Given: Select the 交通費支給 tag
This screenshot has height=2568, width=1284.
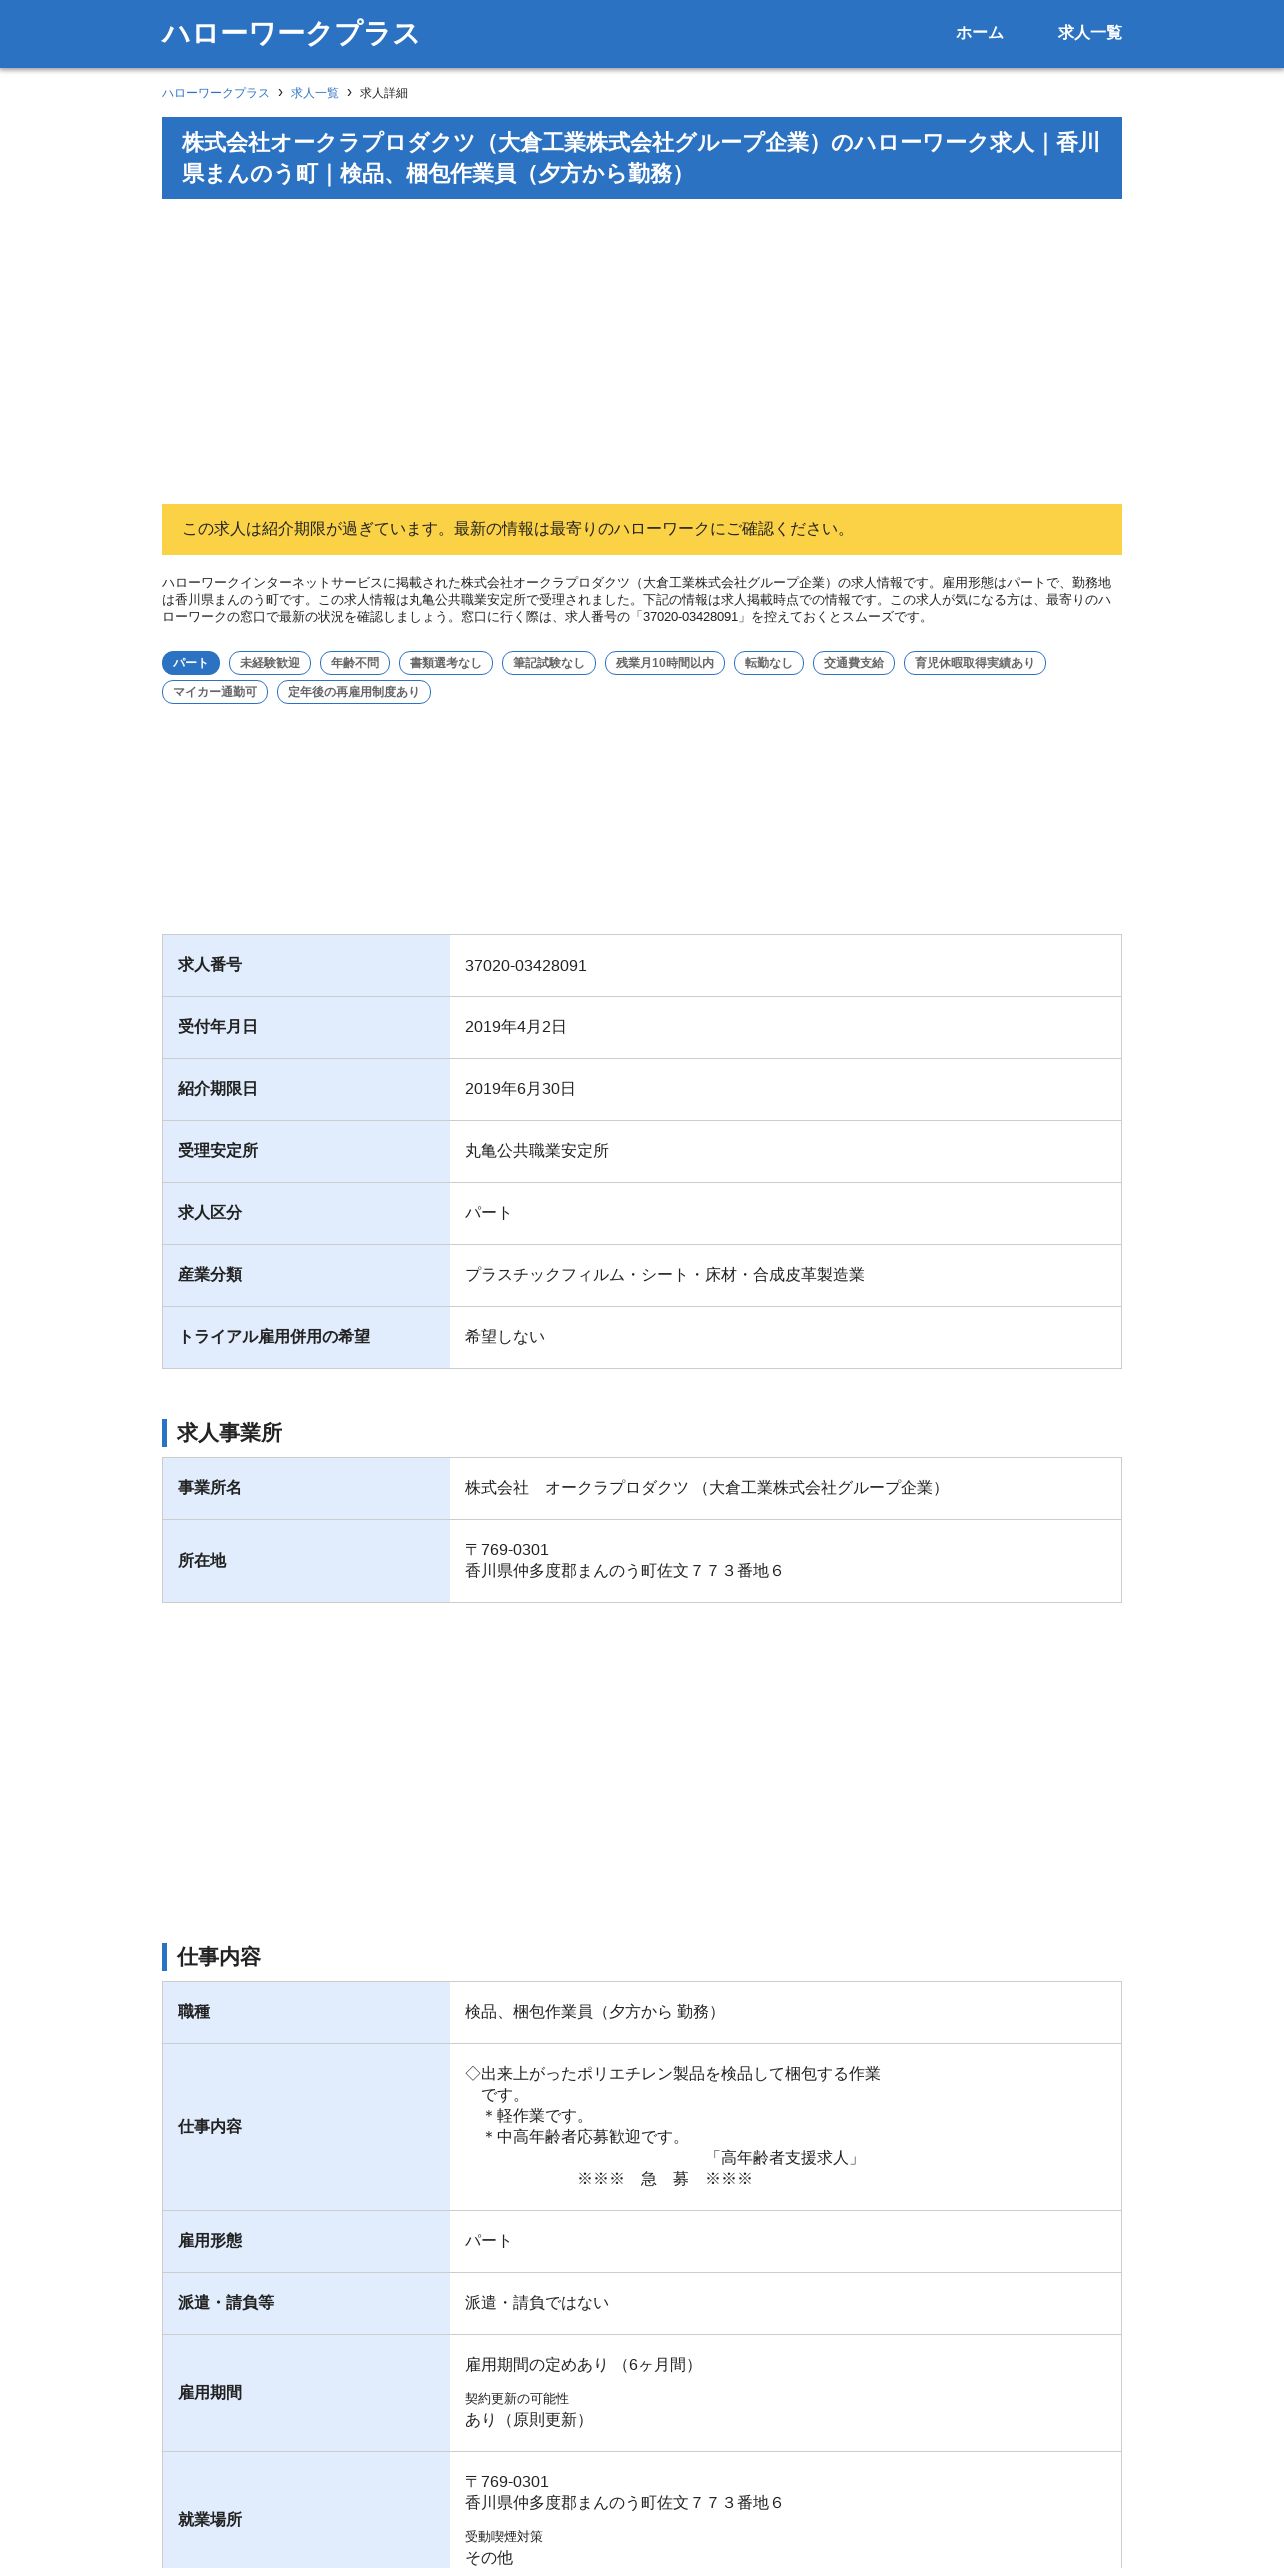Looking at the screenshot, I should [x=854, y=663].
